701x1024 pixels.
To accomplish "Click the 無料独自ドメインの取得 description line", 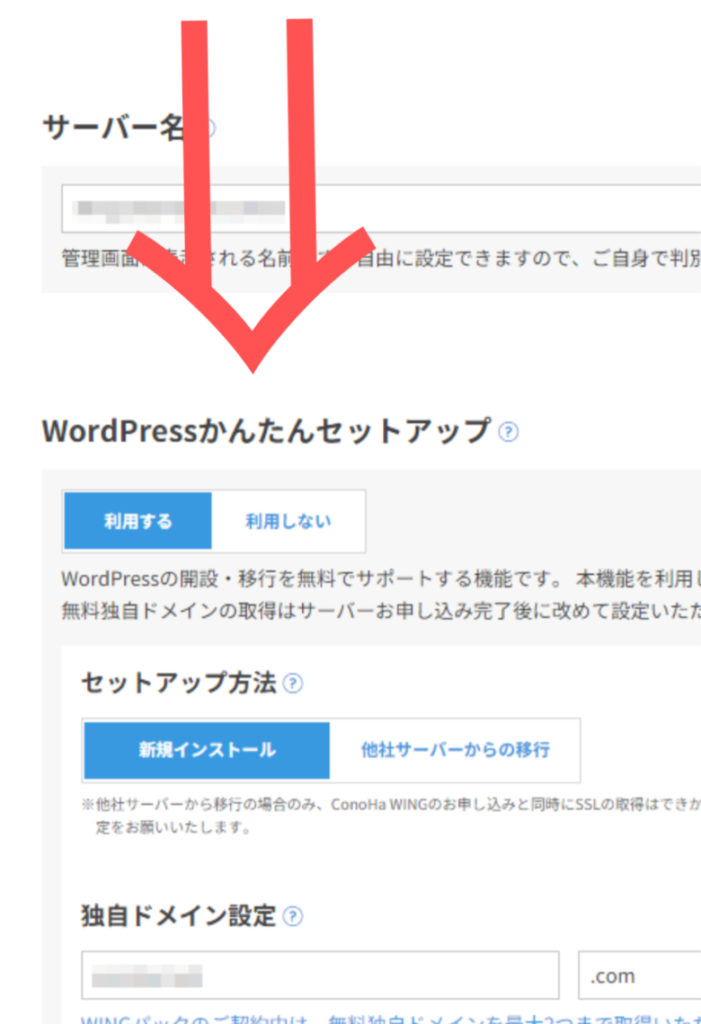I will (381, 611).
